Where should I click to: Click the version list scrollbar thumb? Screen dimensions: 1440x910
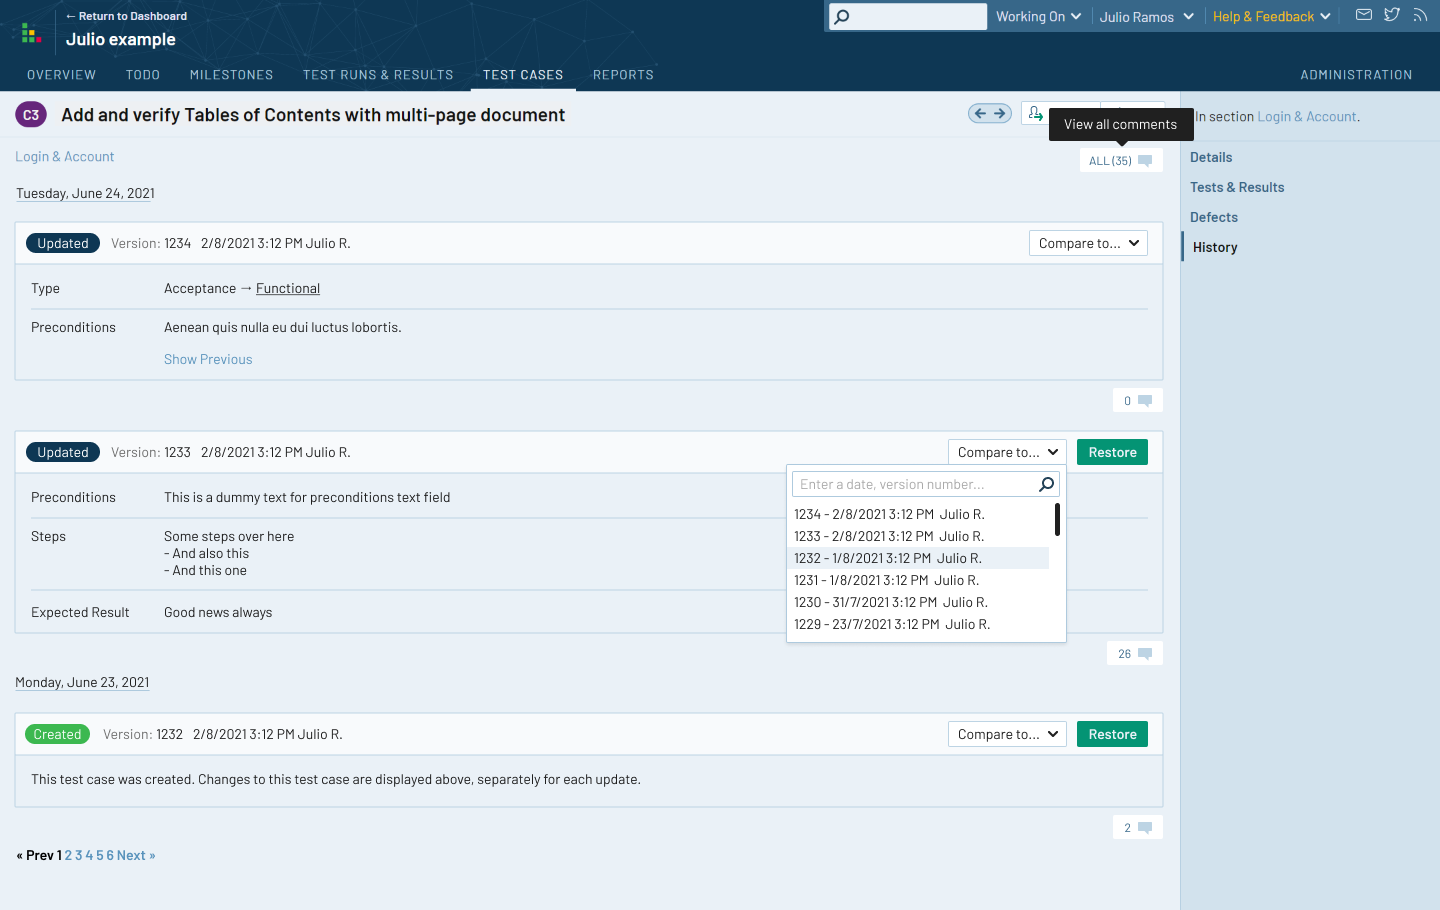1057,519
